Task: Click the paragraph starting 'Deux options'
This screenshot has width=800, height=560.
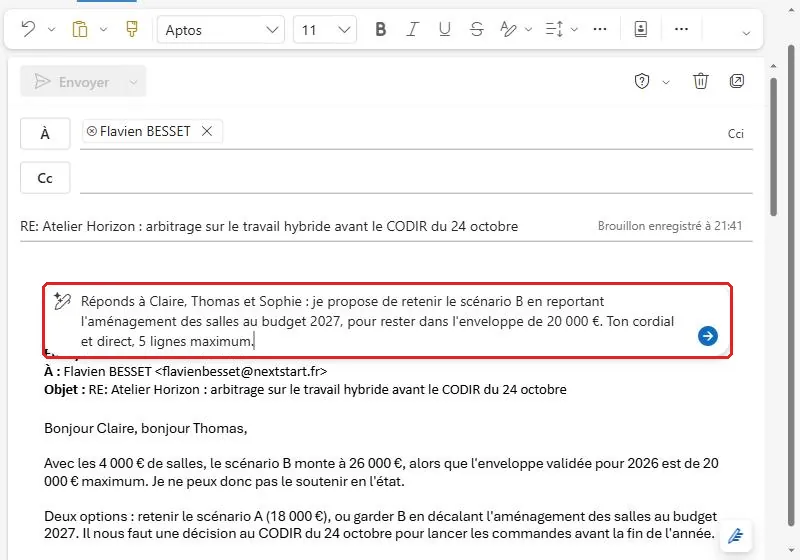Action: pos(380,525)
